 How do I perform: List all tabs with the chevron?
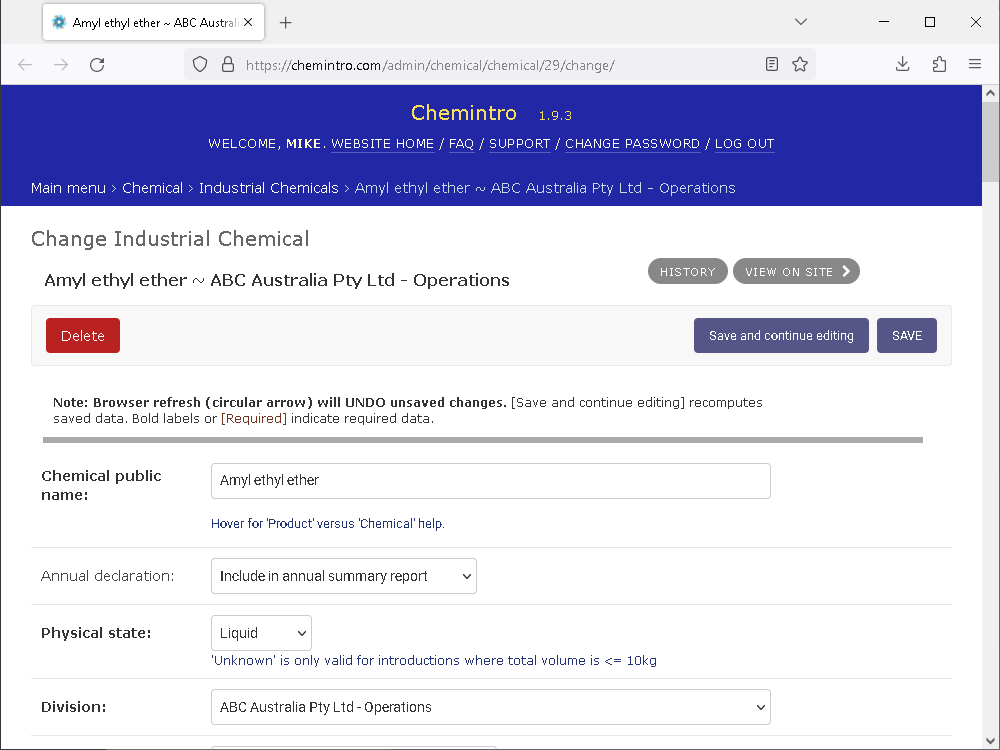click(801, 22)
